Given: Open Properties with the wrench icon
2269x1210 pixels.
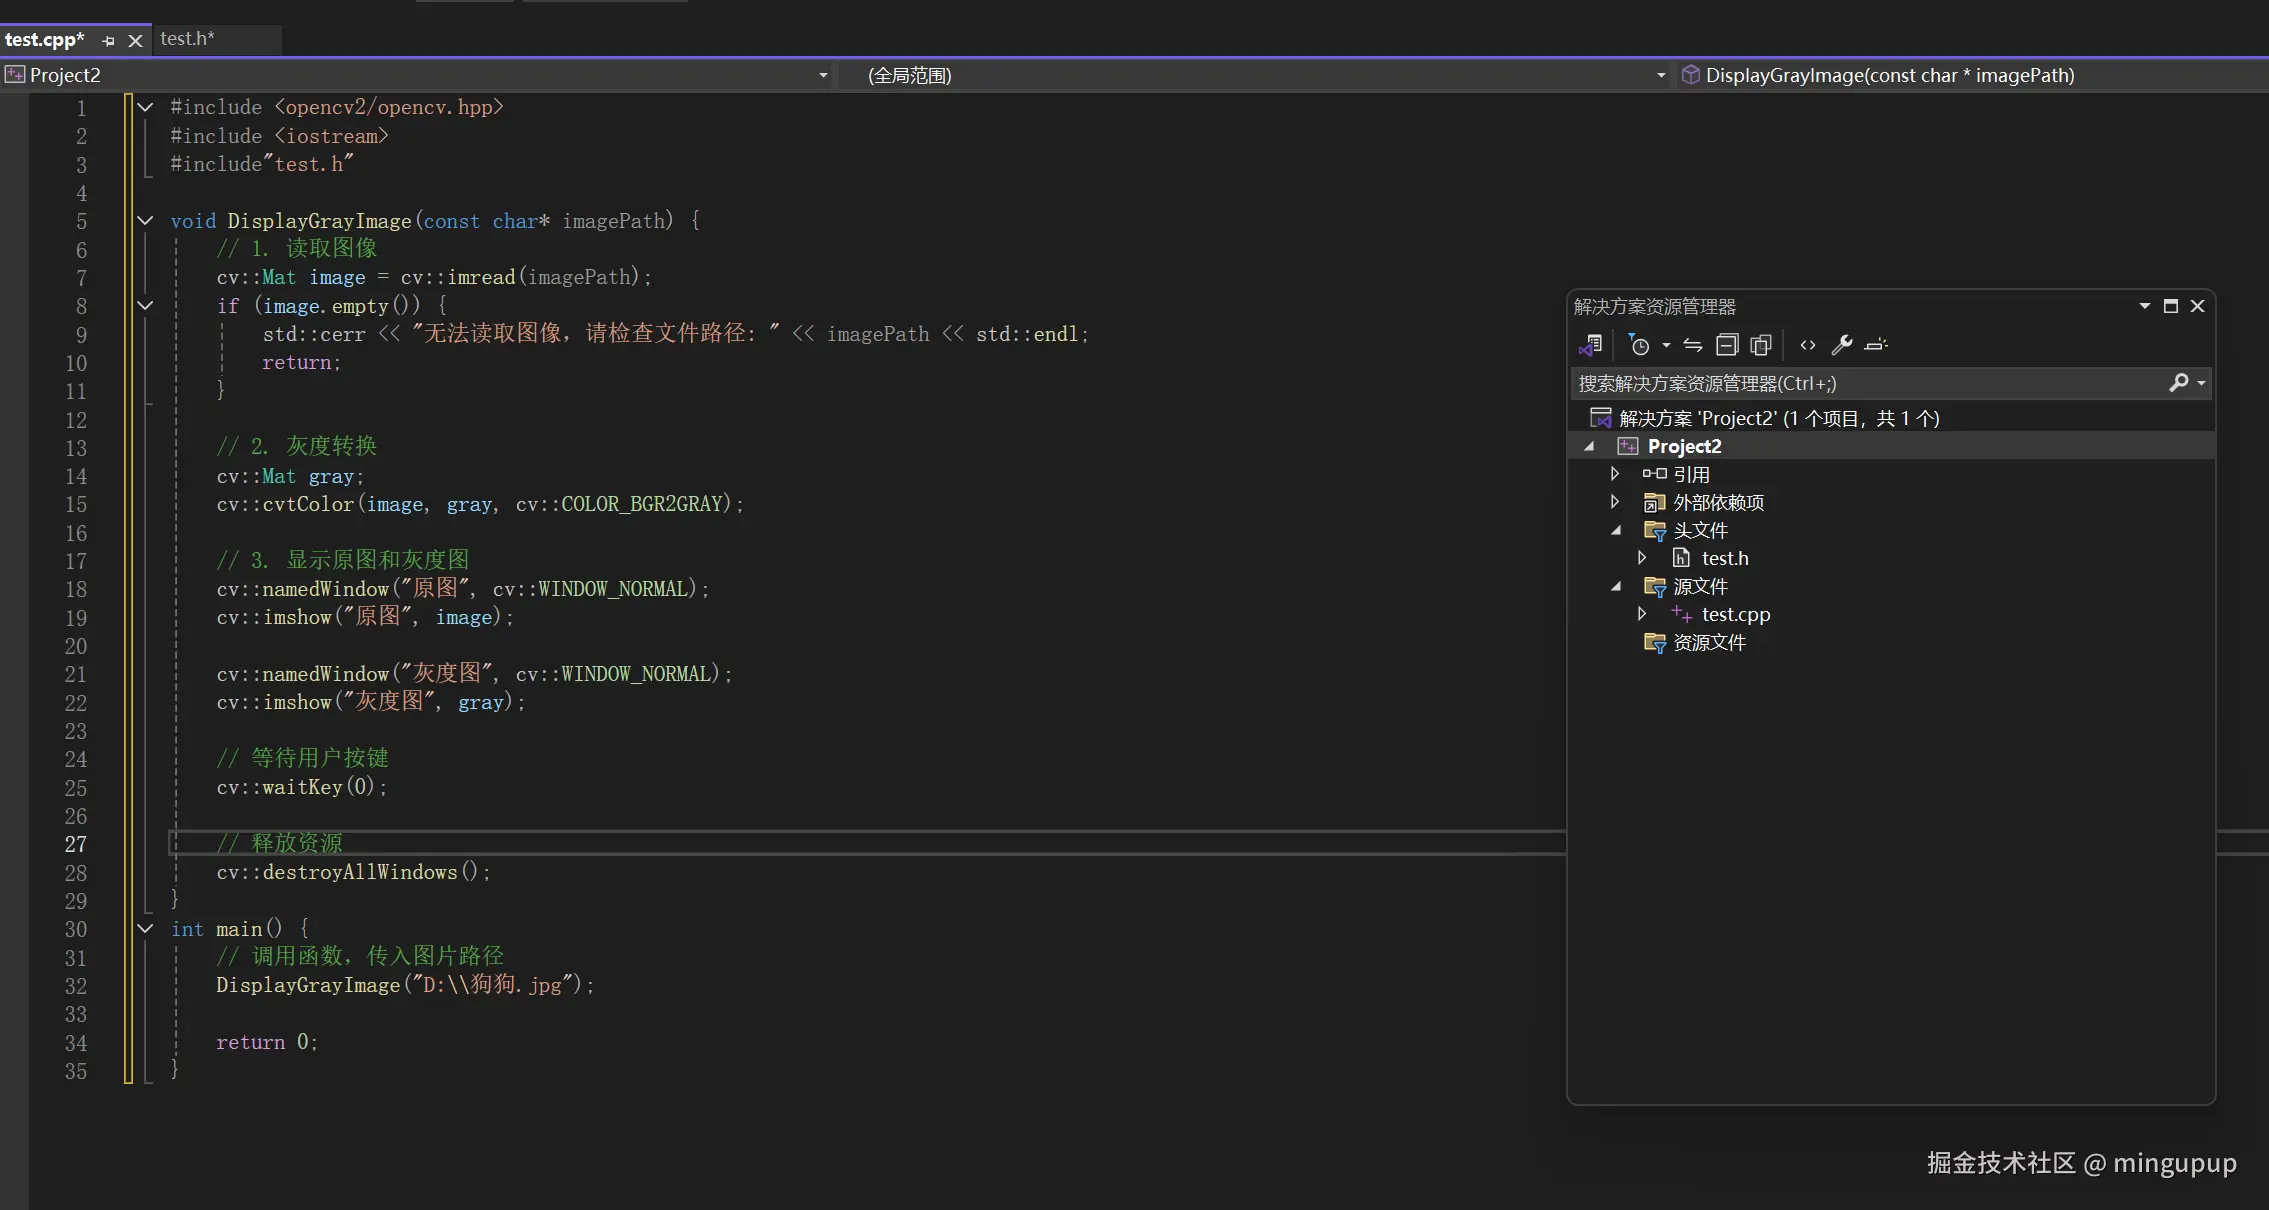Looking at the screenshot, I should point(1841,345).
